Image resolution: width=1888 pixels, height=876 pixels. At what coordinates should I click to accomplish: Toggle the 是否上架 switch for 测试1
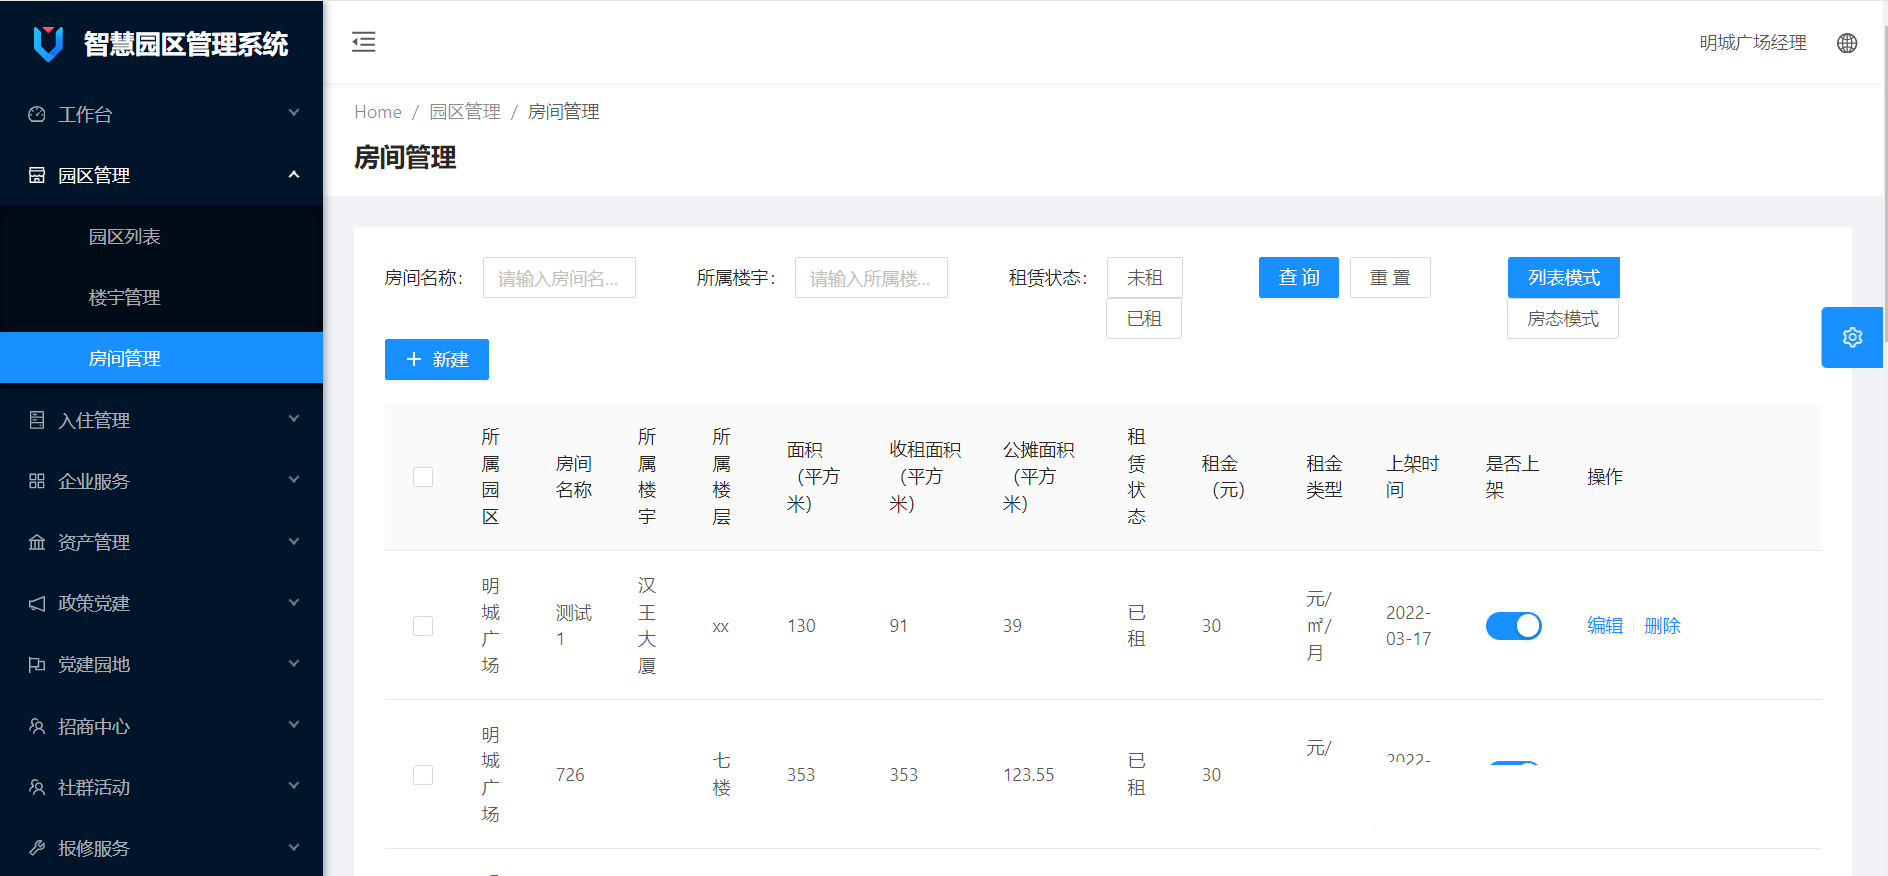(x=1513, y=626)
